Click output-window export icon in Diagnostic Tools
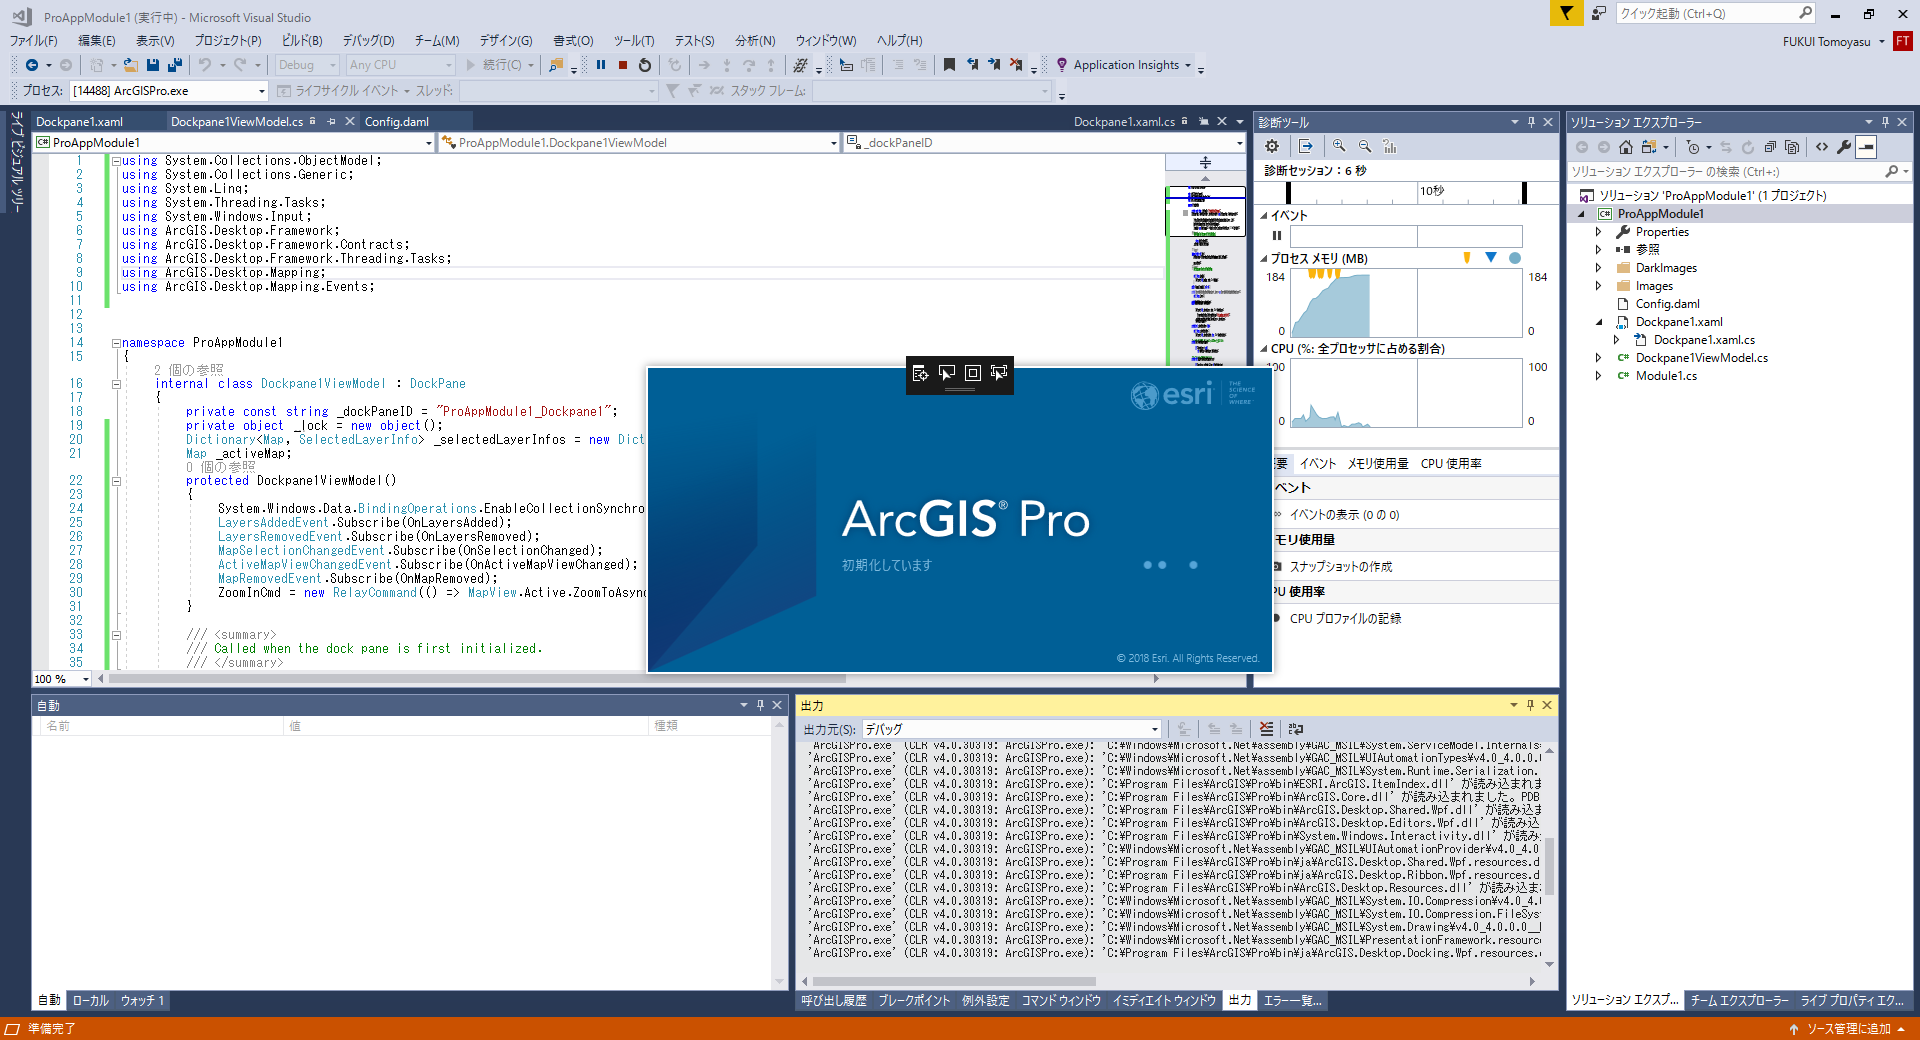 click(1306, 146)
